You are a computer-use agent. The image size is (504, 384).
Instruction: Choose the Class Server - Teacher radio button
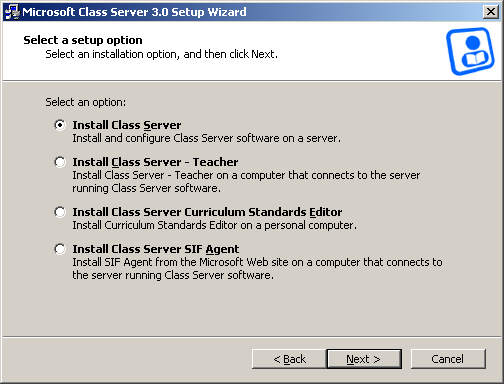click(60, 162)
